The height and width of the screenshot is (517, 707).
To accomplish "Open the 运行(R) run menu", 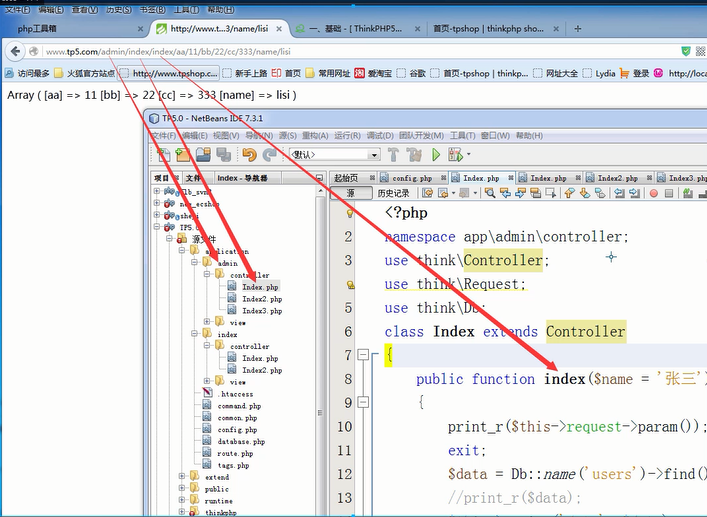I will point(347,136).
